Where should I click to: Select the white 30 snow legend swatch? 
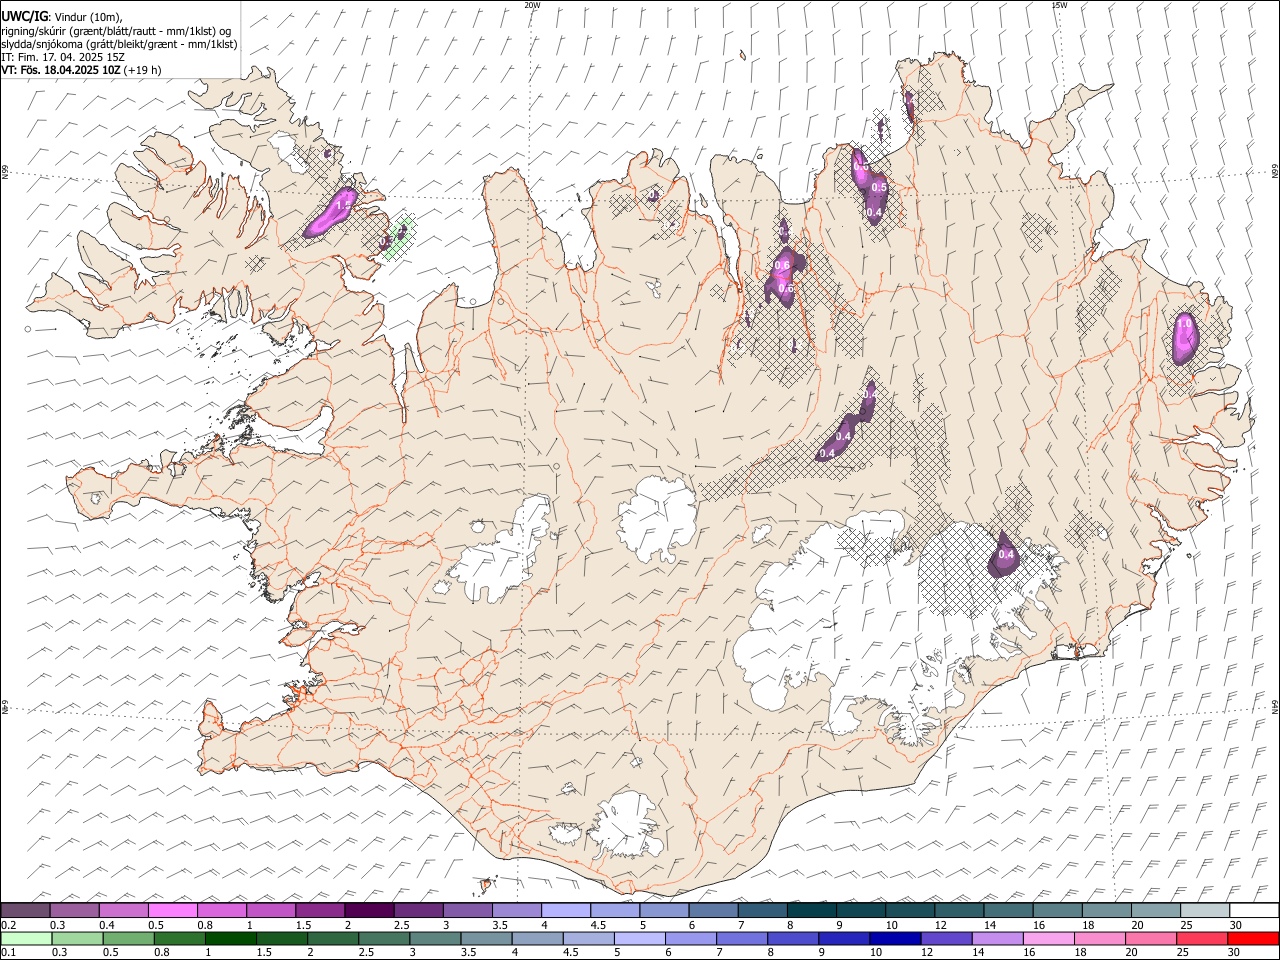point(1254,911)
